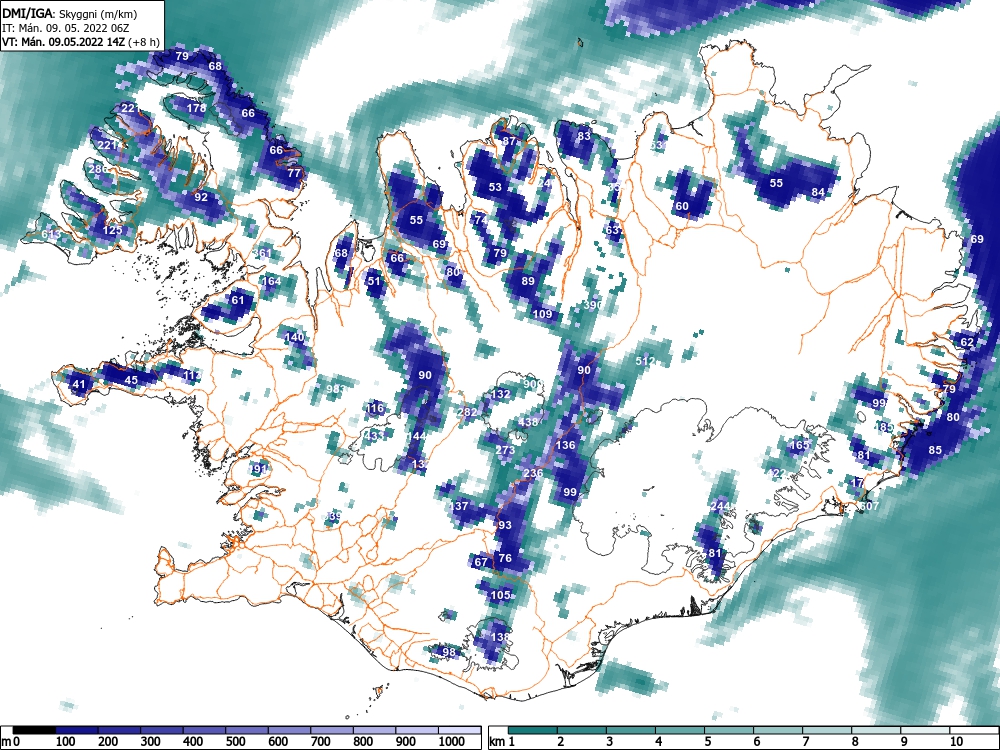Click the visibility value 438

(529, 422)
